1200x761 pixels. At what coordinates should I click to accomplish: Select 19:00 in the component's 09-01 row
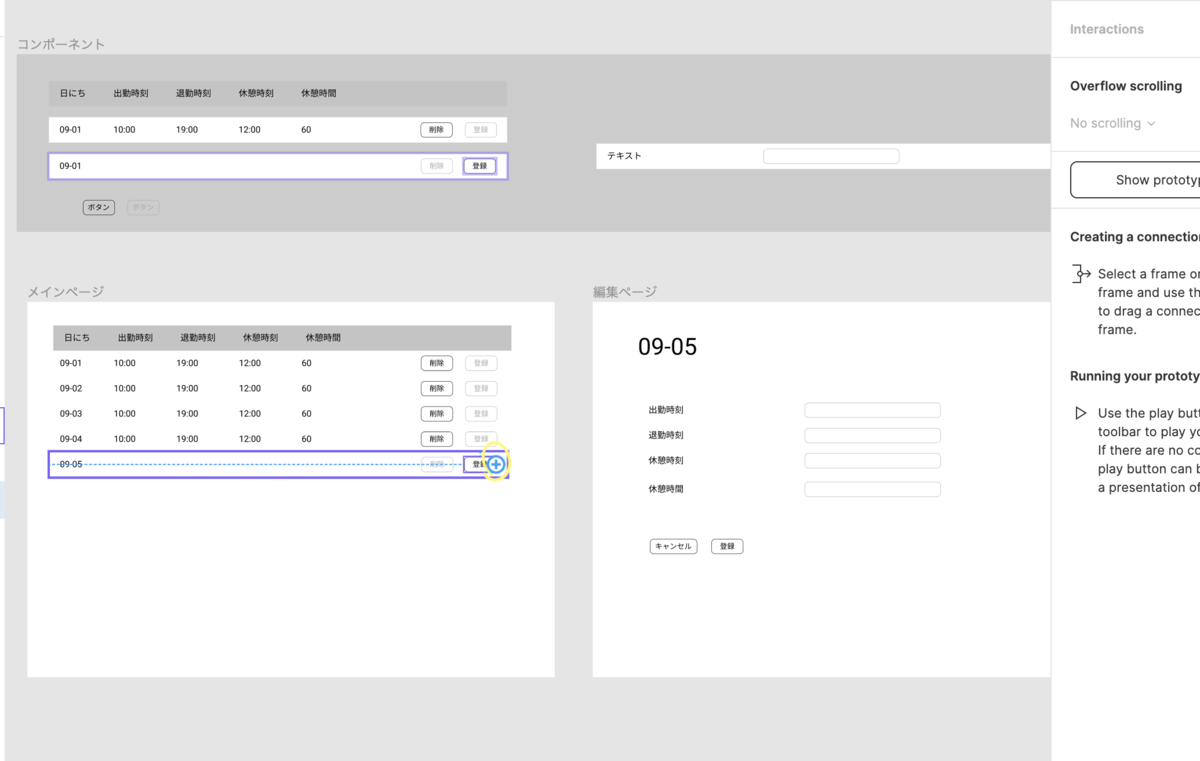[x=187, y=130]
